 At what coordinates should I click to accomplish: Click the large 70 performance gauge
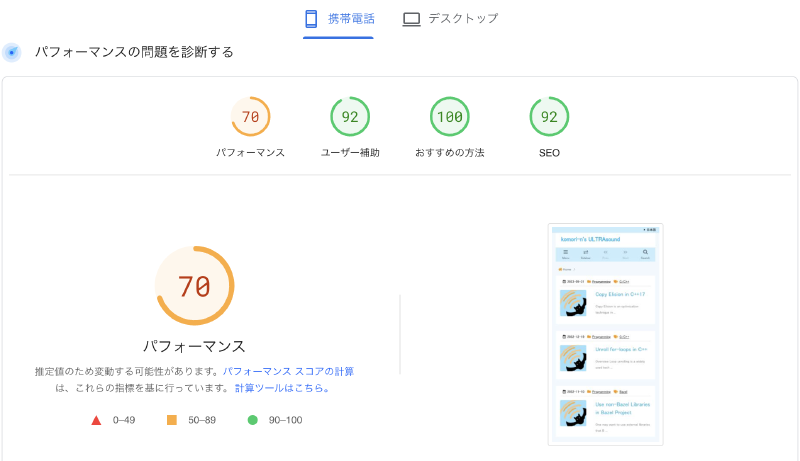(194, 286)
